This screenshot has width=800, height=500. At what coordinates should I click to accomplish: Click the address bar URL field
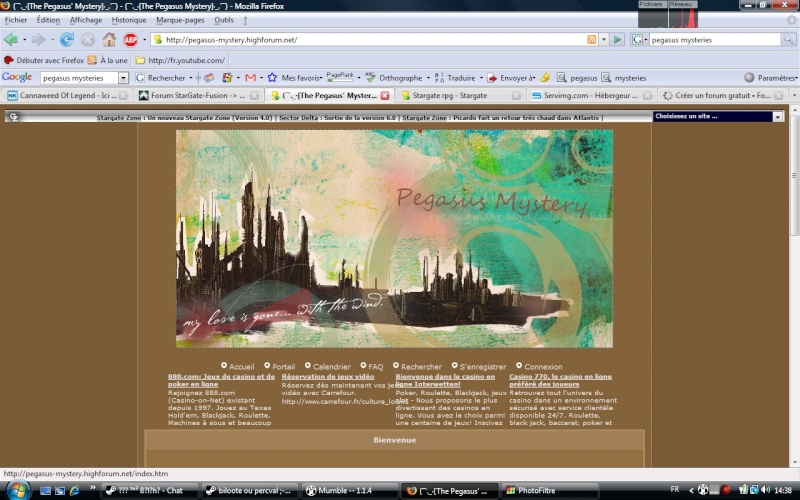[x=375, y=39]
